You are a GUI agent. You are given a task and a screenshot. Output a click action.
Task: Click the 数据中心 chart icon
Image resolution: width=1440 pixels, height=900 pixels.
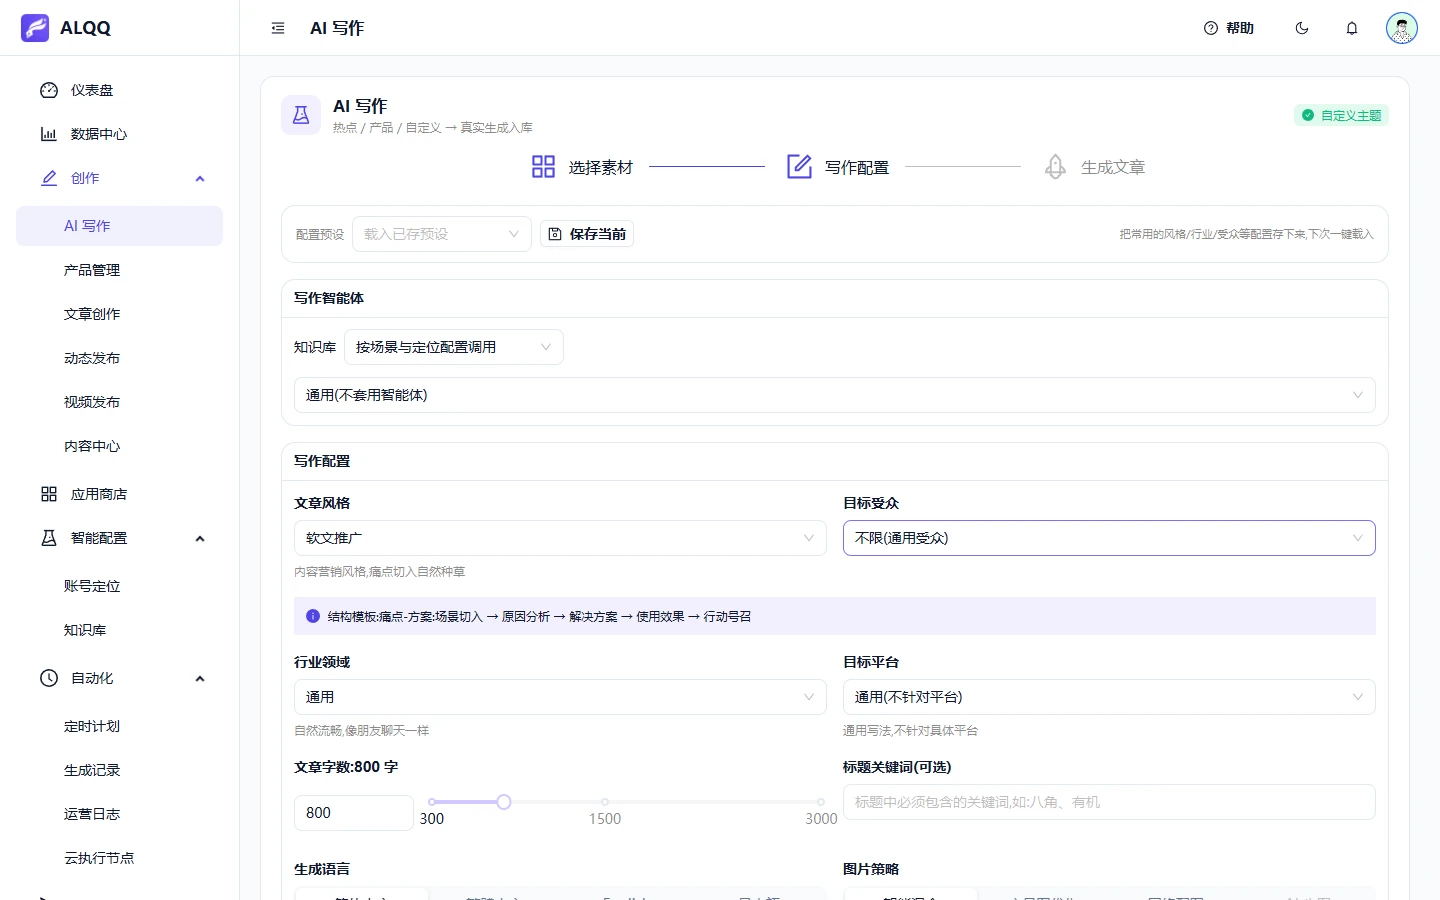[49, 134]
